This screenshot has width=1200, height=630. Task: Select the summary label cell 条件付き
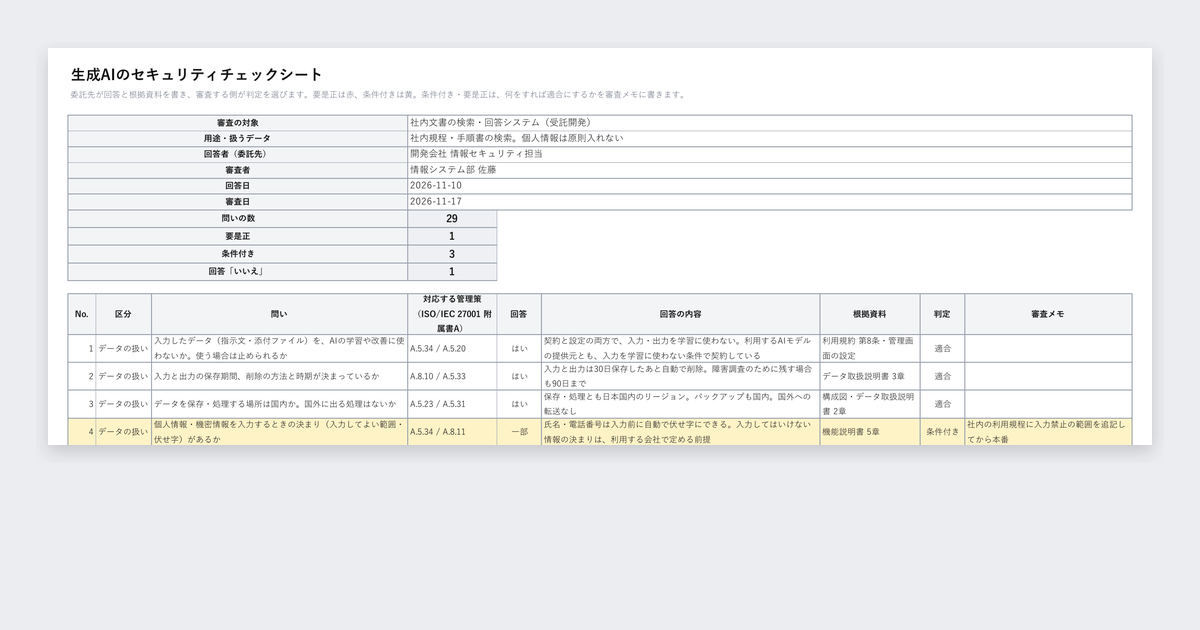coord(238,254)
